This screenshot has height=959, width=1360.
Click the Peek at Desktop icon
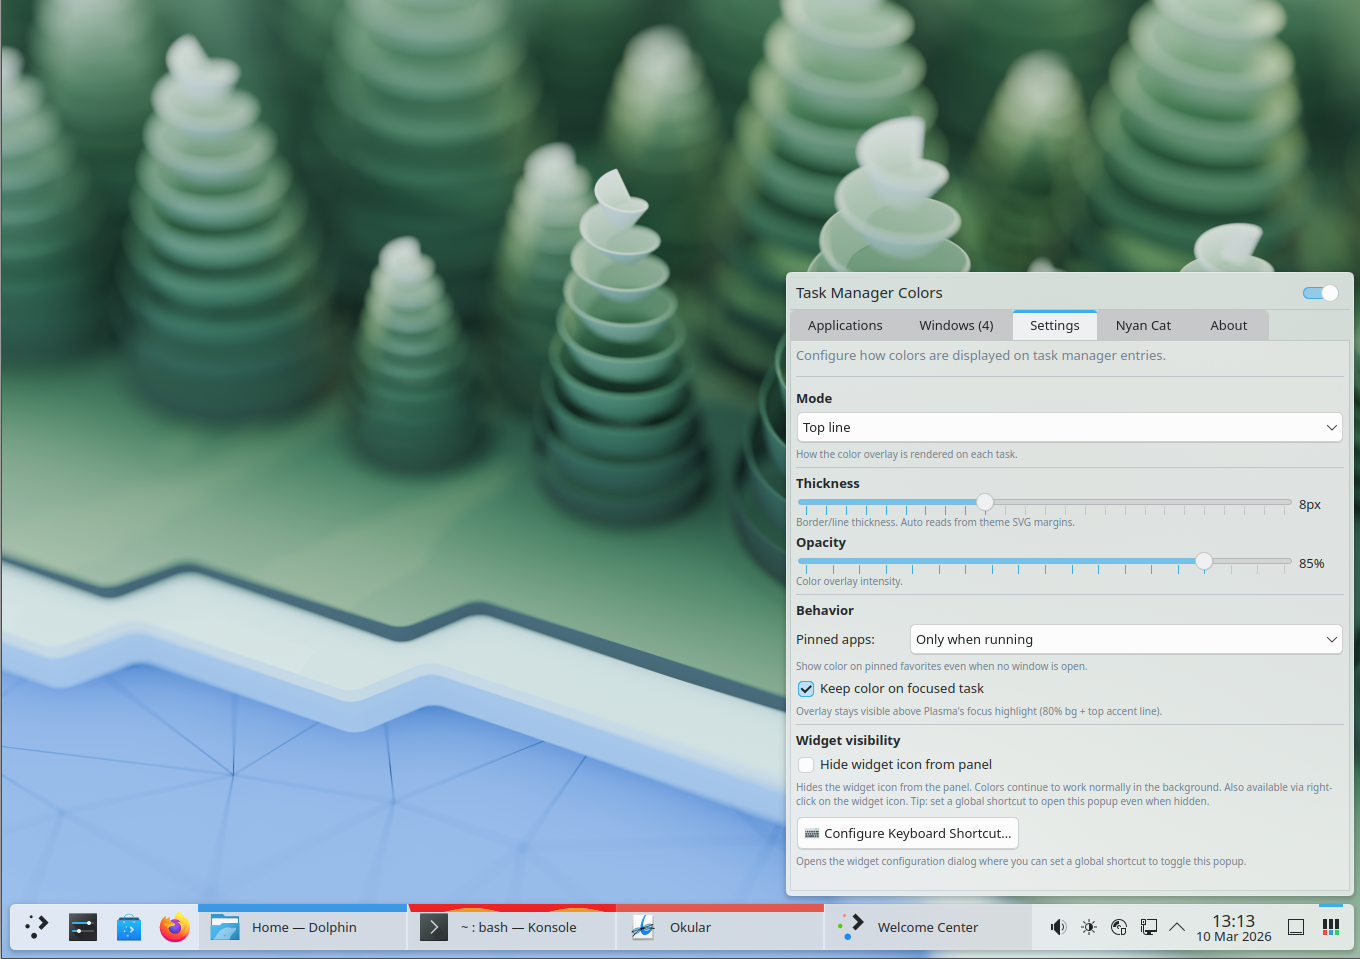point(1296,927)
